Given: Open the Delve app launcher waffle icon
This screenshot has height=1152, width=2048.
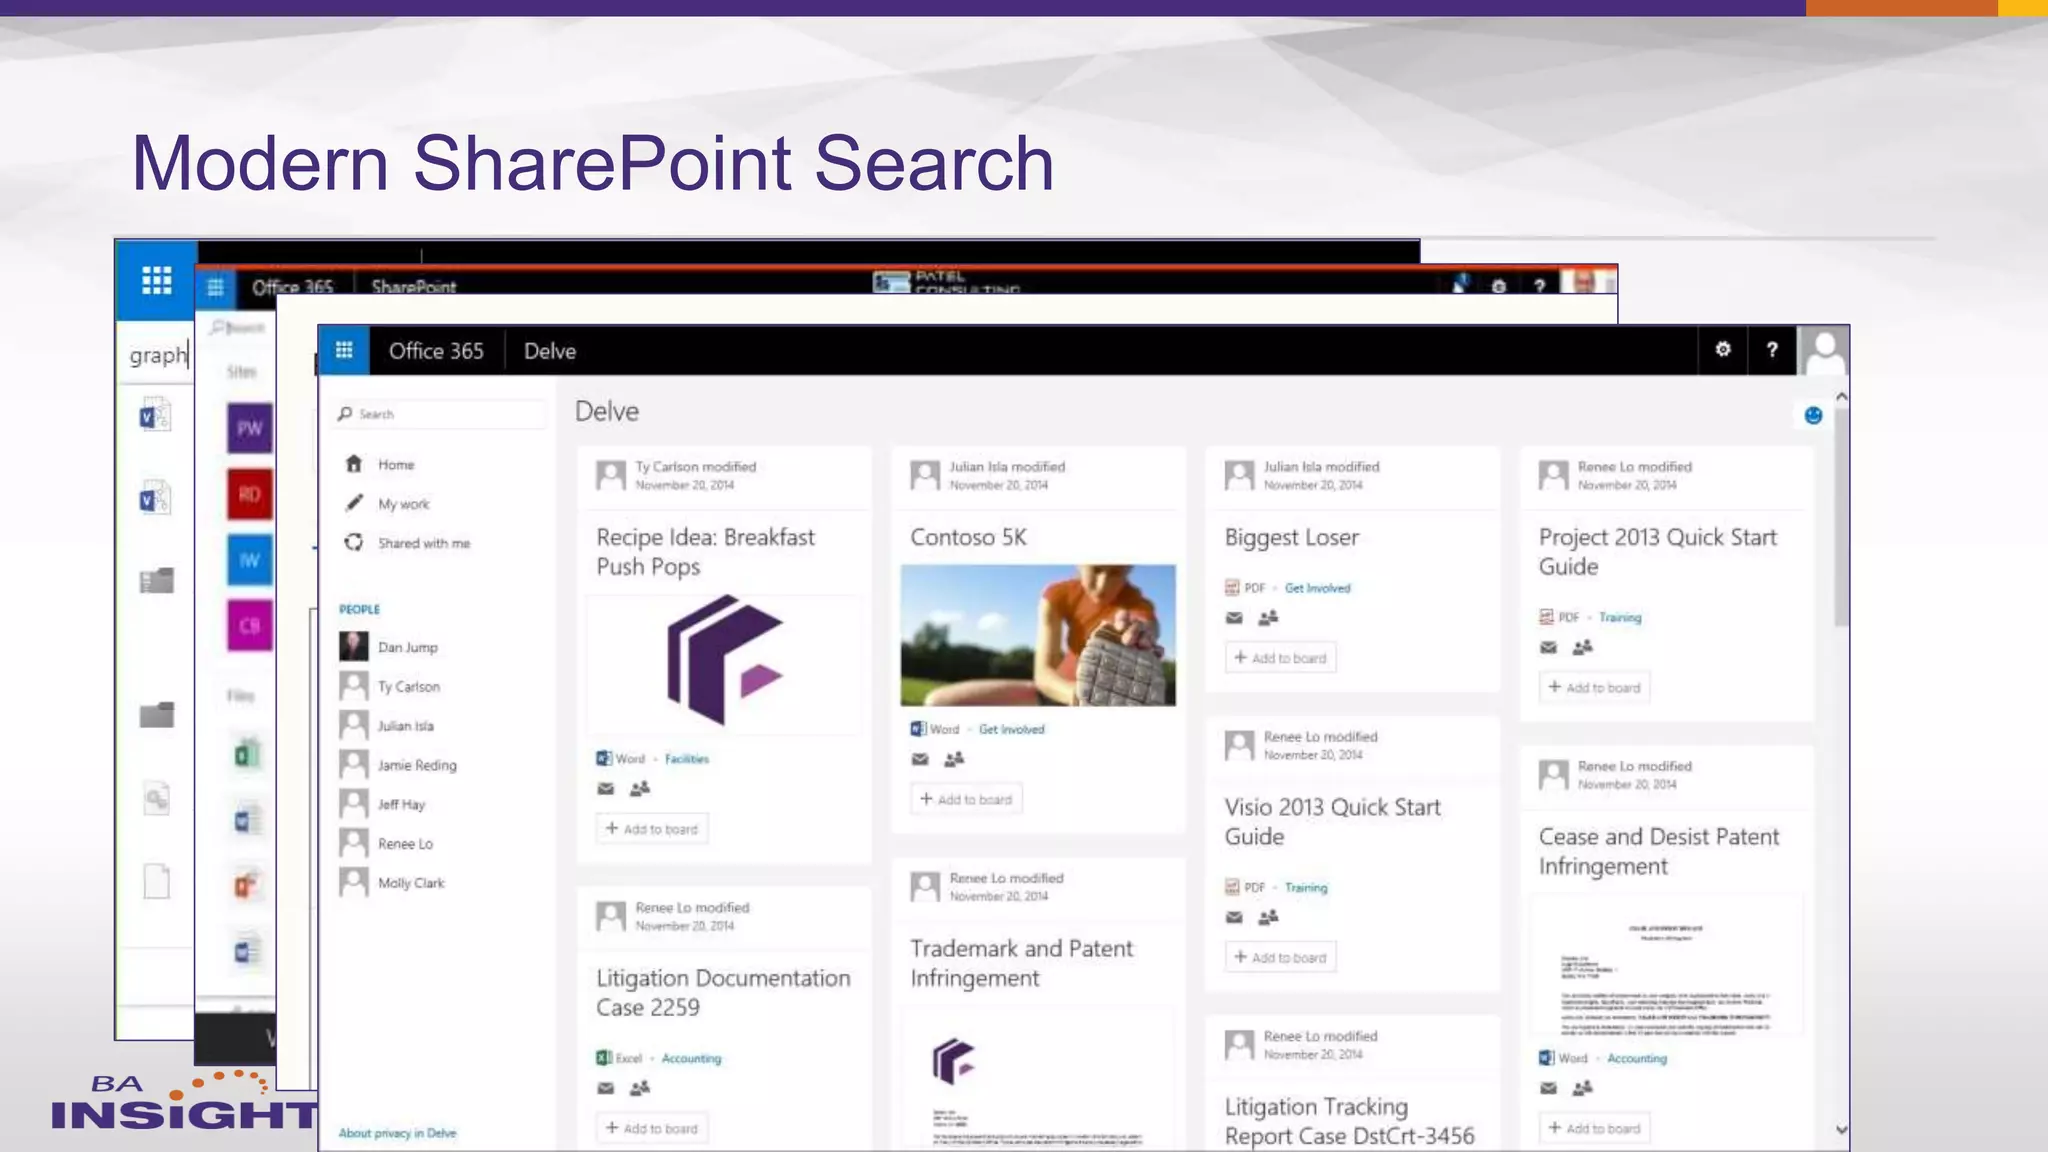Looking at the screenshot, I should pyautogui.click(x=344, y=350).
